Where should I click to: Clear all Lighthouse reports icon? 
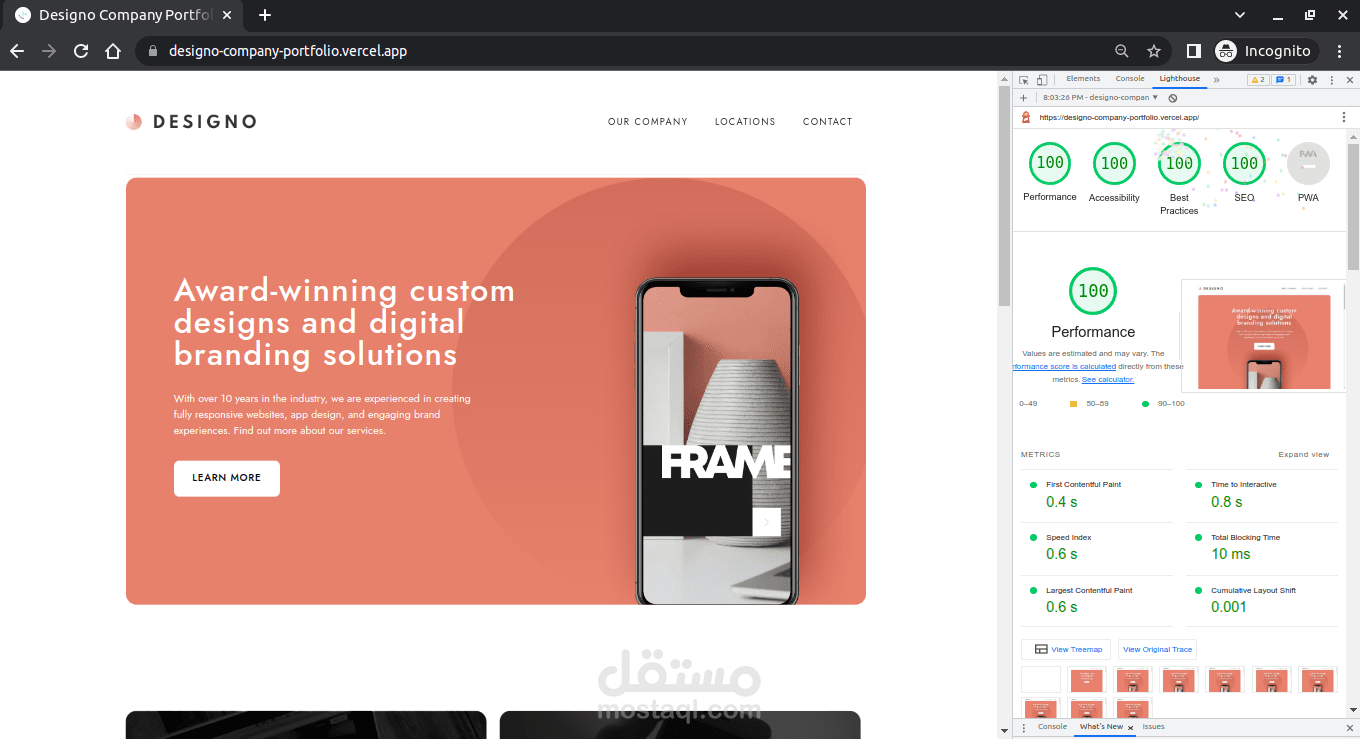point(1173,98)
